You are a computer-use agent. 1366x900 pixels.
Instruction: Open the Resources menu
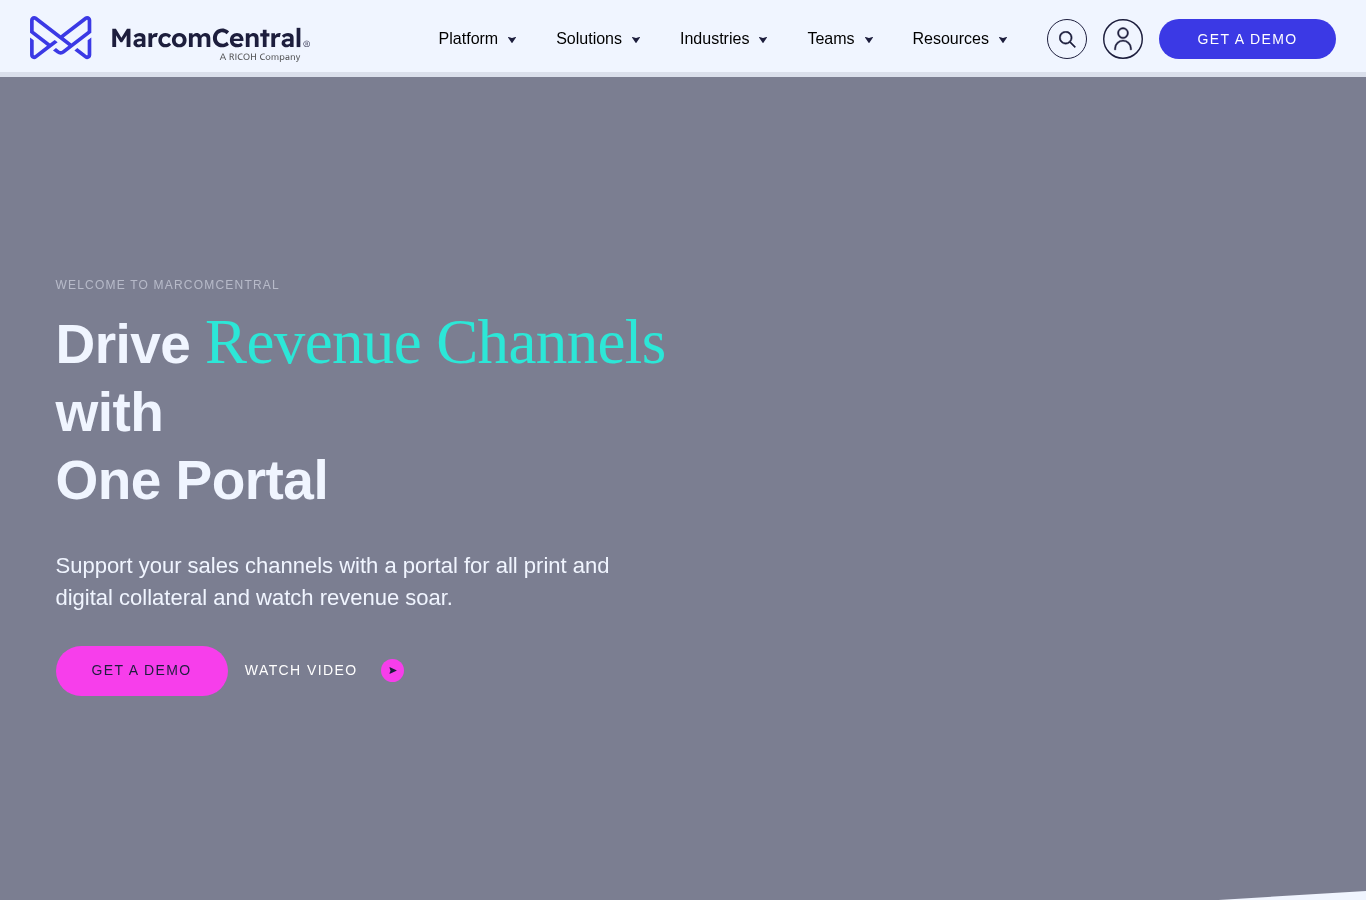[950, 39]
